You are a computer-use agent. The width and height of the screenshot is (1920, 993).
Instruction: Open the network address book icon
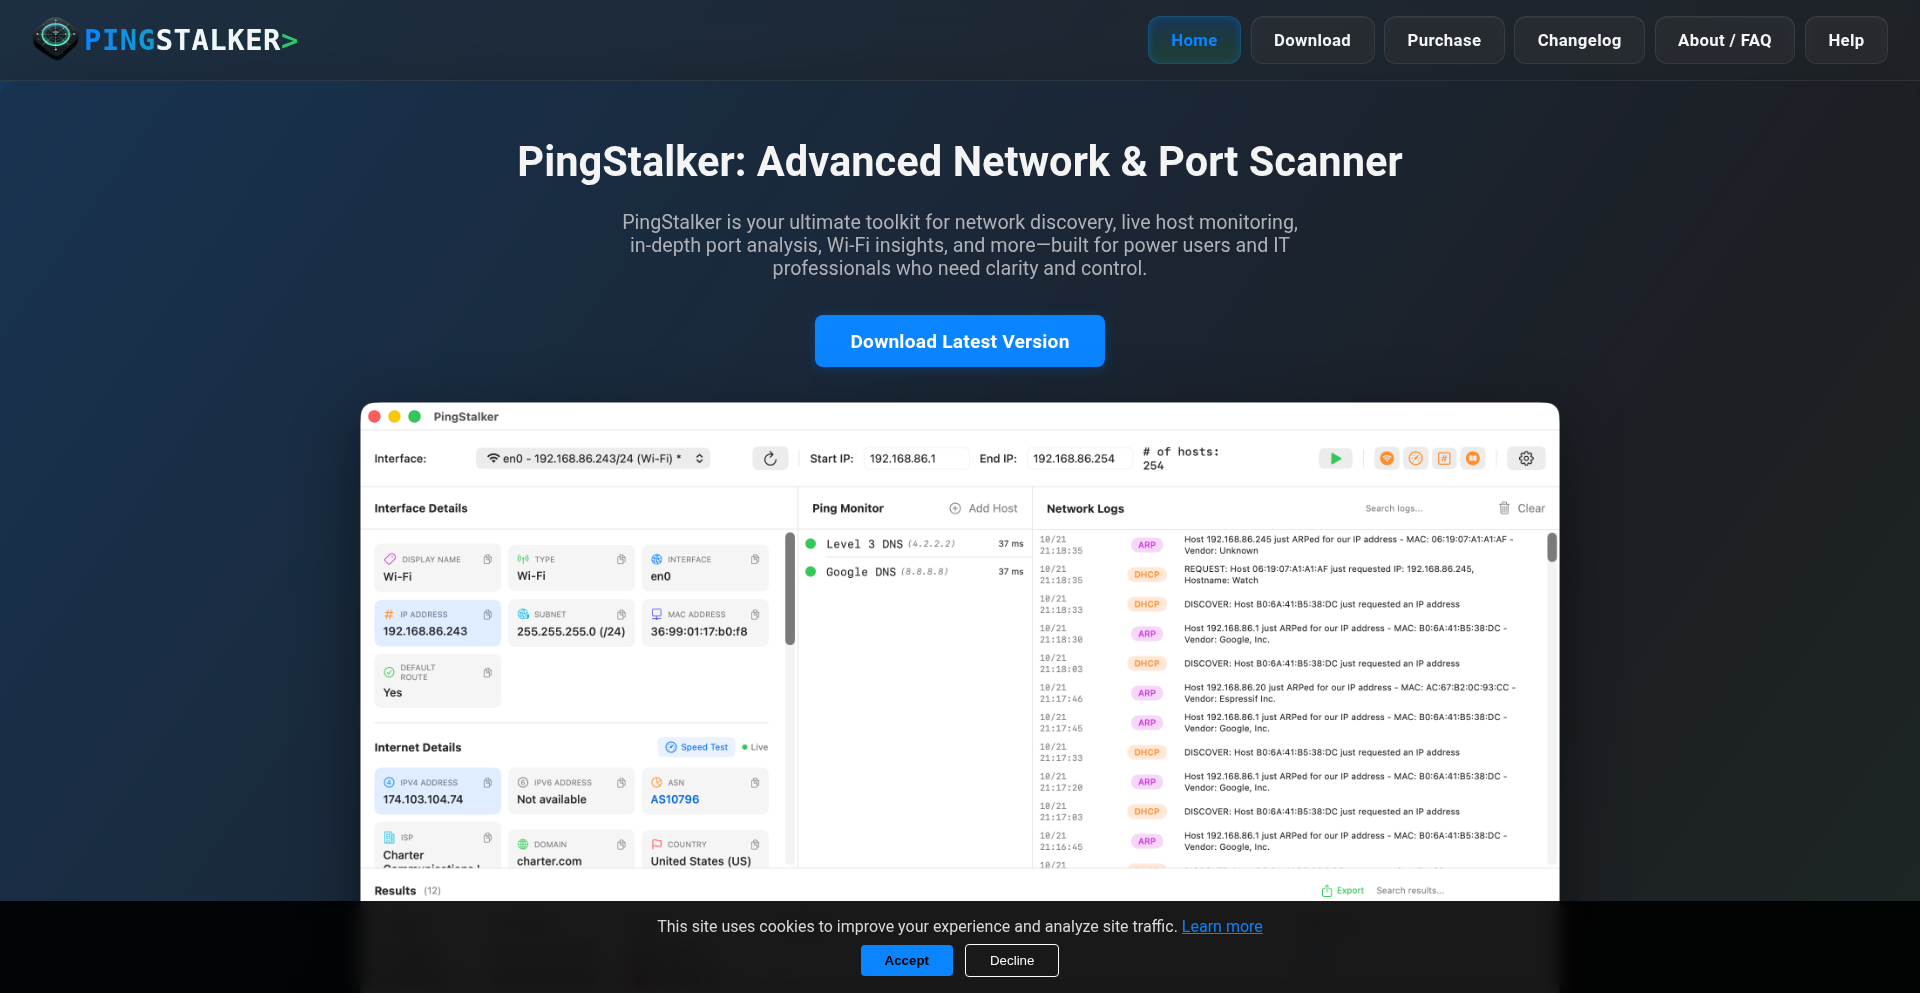point(1473,458)
